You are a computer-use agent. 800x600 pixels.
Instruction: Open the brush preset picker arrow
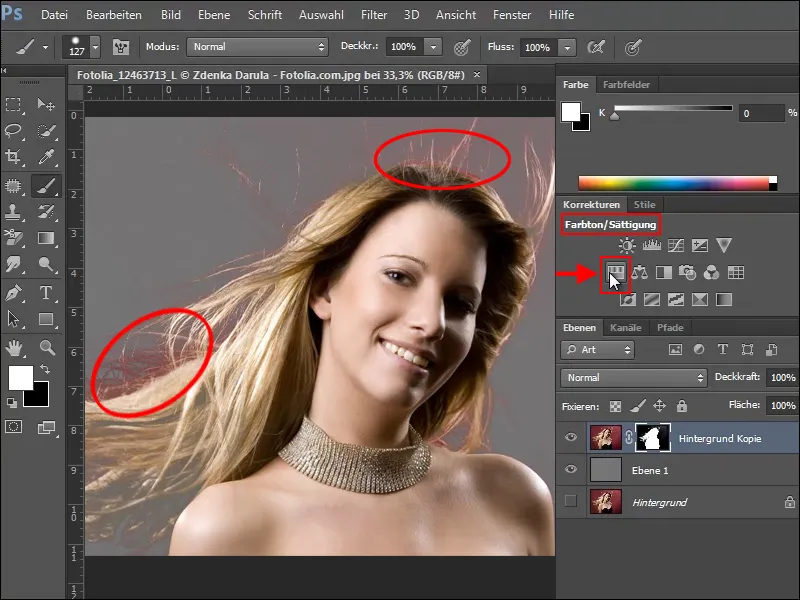click(x=95, y=47)
